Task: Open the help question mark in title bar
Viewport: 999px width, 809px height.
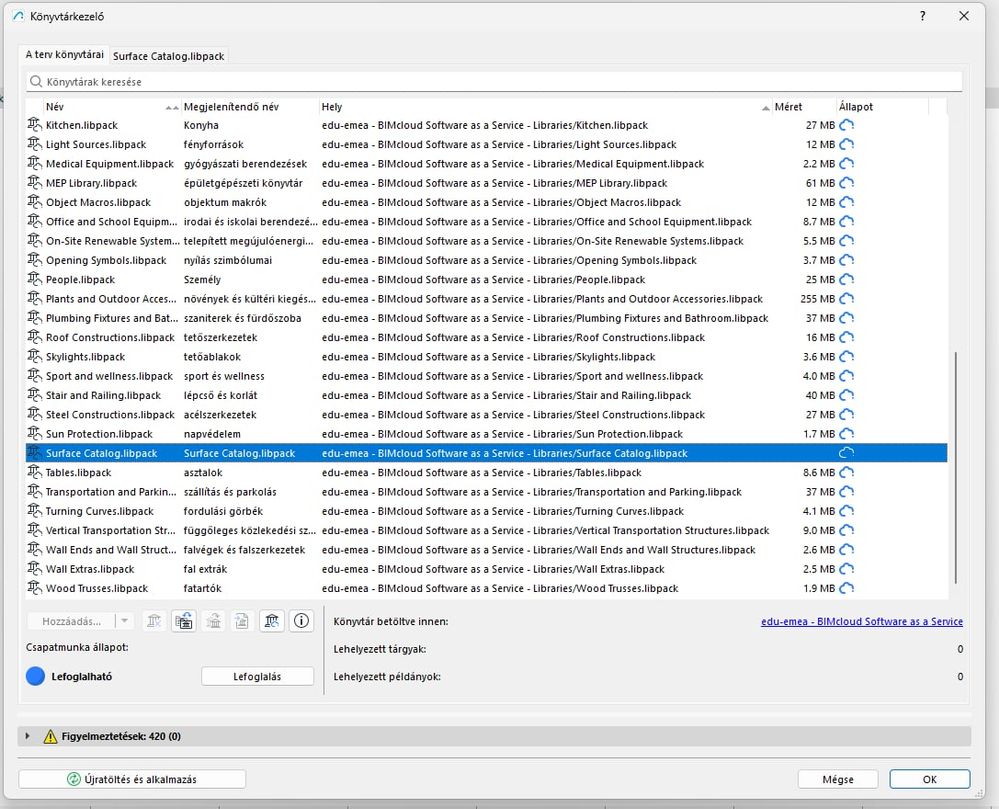Action: click(922, 16)
